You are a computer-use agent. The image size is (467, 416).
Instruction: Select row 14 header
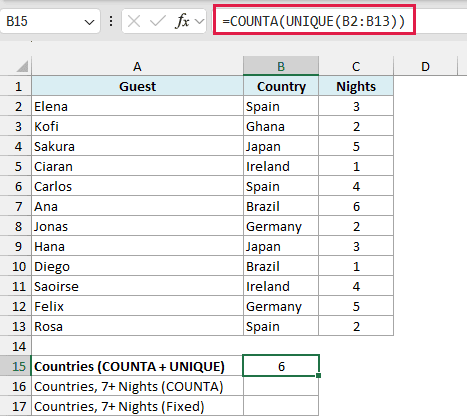(16, 346)
